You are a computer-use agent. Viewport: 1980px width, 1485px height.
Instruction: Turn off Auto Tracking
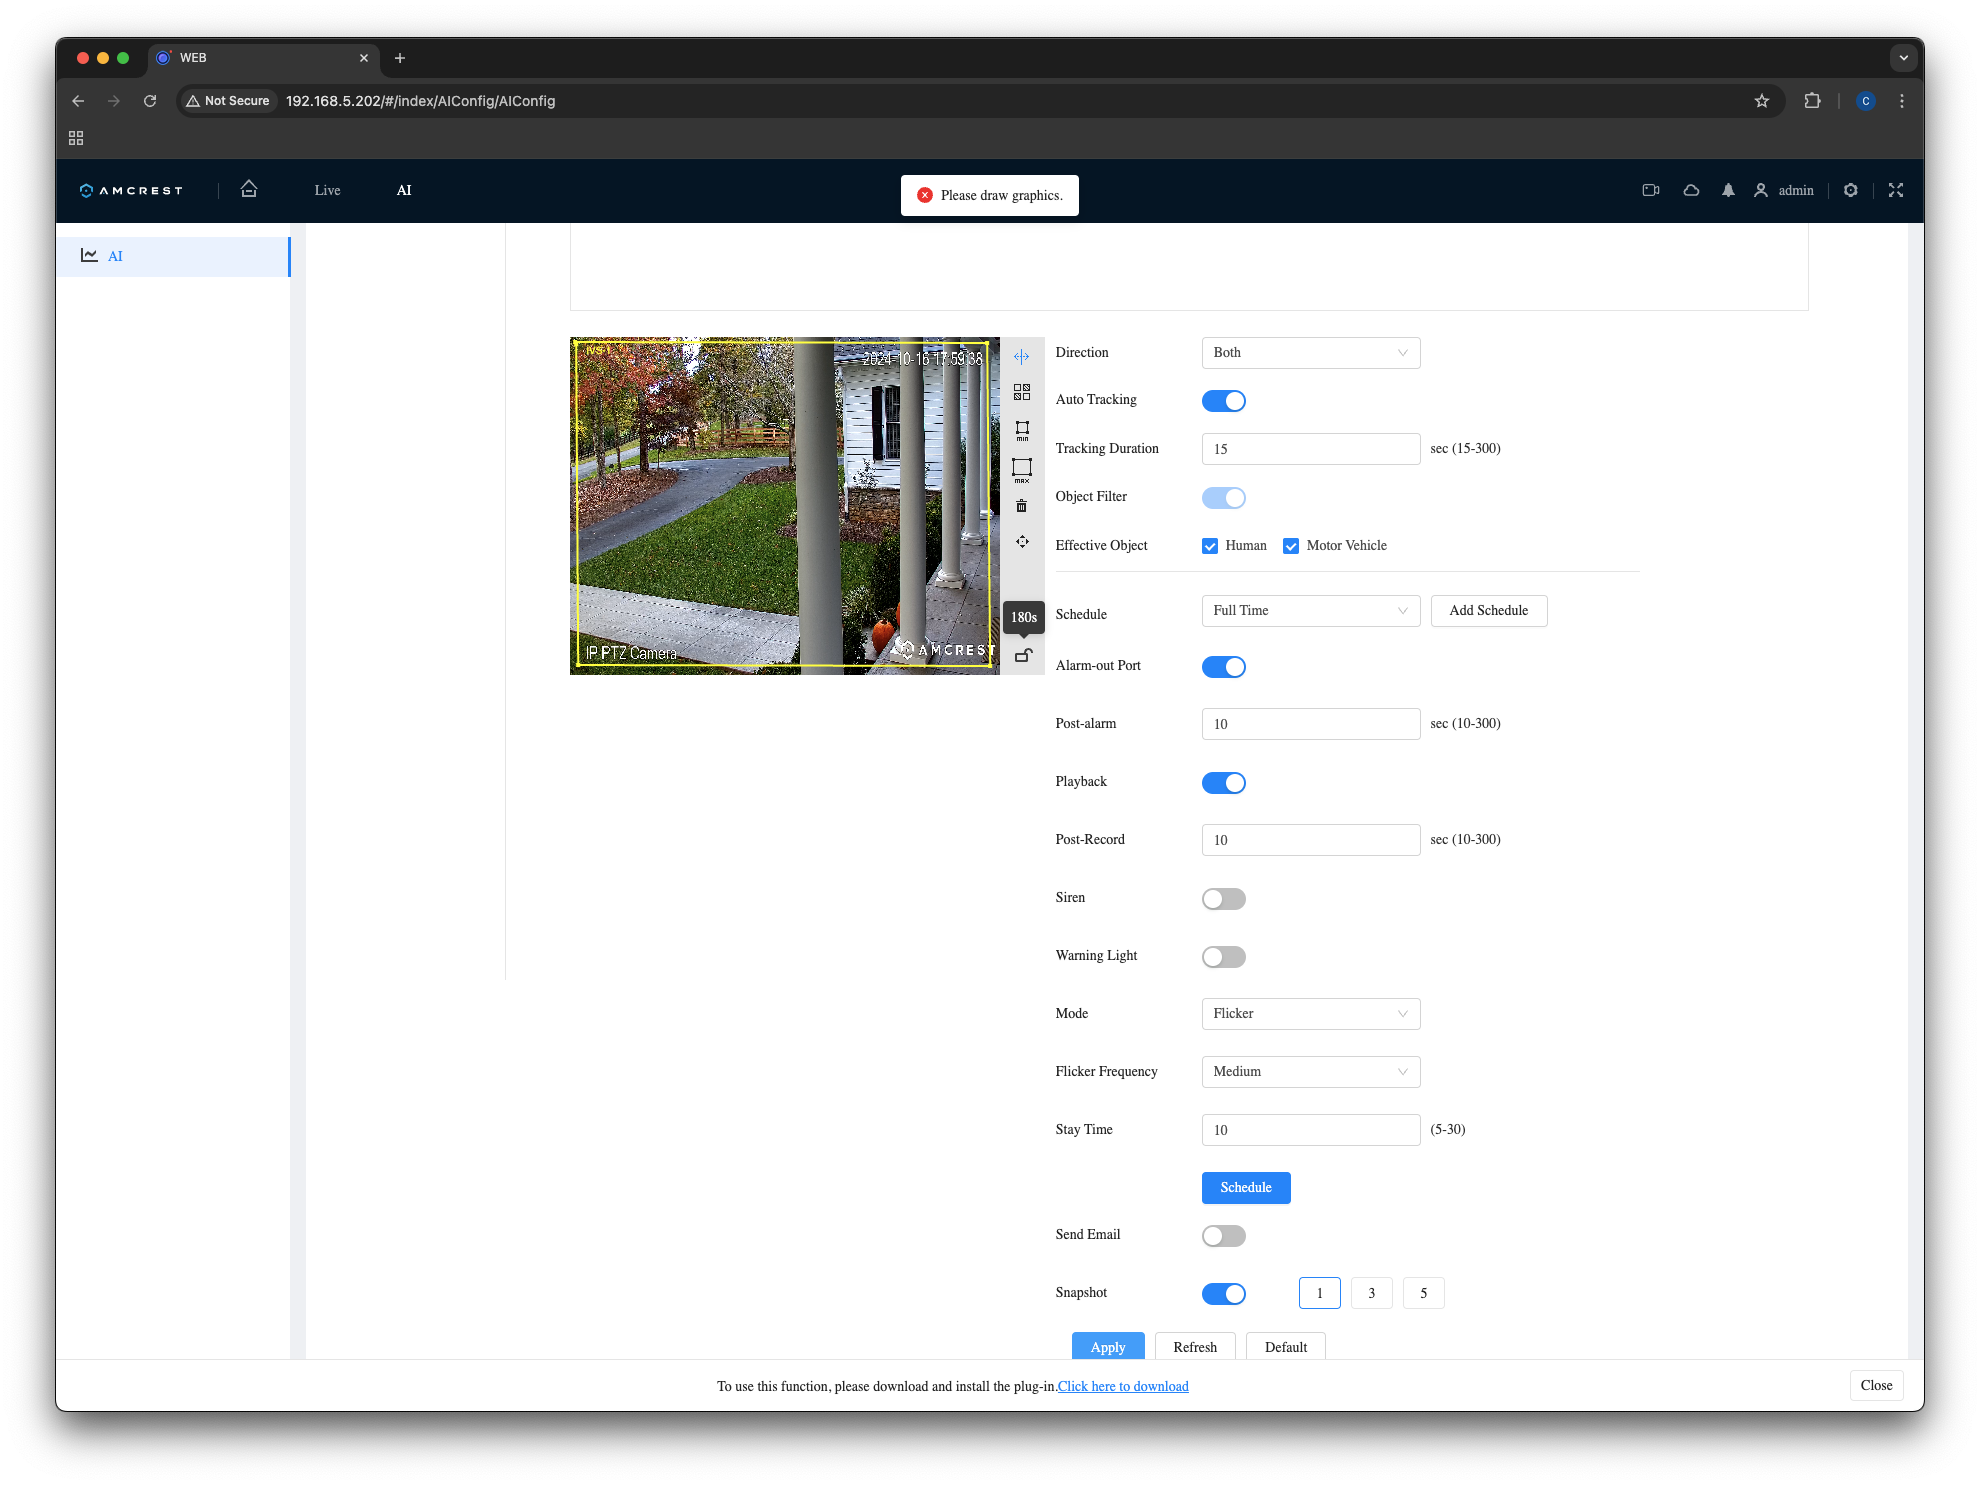click(1224, 401)
